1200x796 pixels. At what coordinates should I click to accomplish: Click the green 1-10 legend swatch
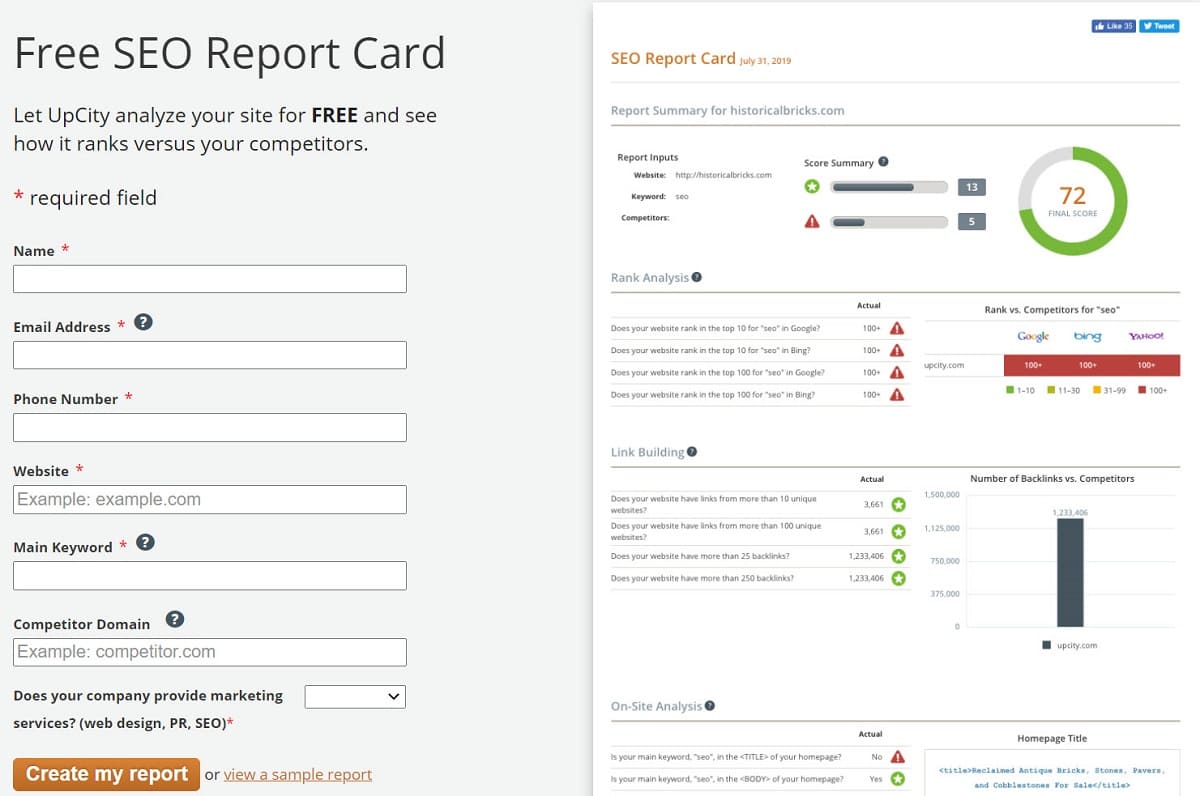pos(1009,390)
